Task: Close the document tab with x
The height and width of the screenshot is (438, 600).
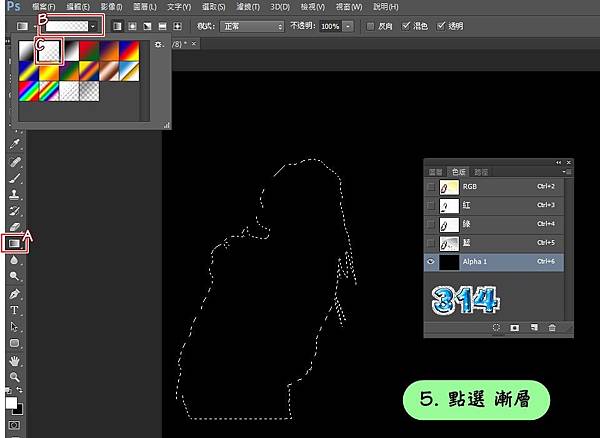Action: 194,44
